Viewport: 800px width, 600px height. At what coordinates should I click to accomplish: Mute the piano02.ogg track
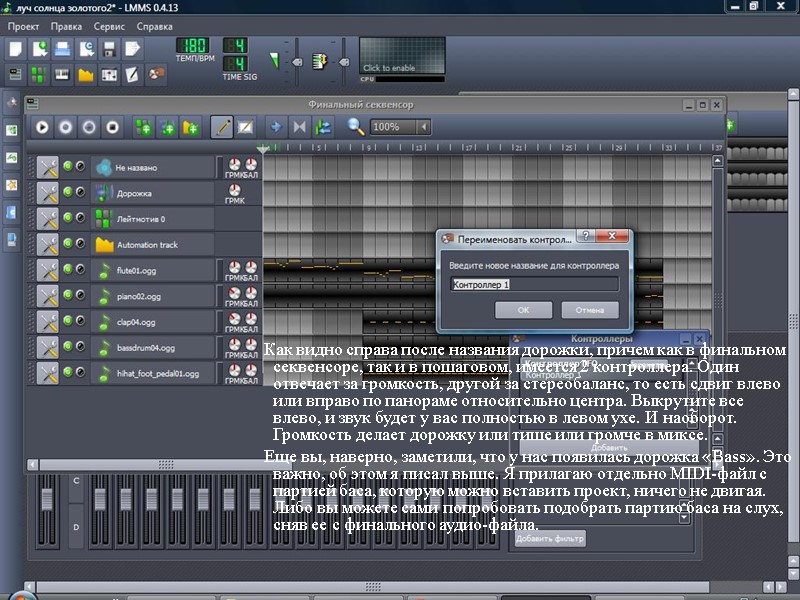67,296
